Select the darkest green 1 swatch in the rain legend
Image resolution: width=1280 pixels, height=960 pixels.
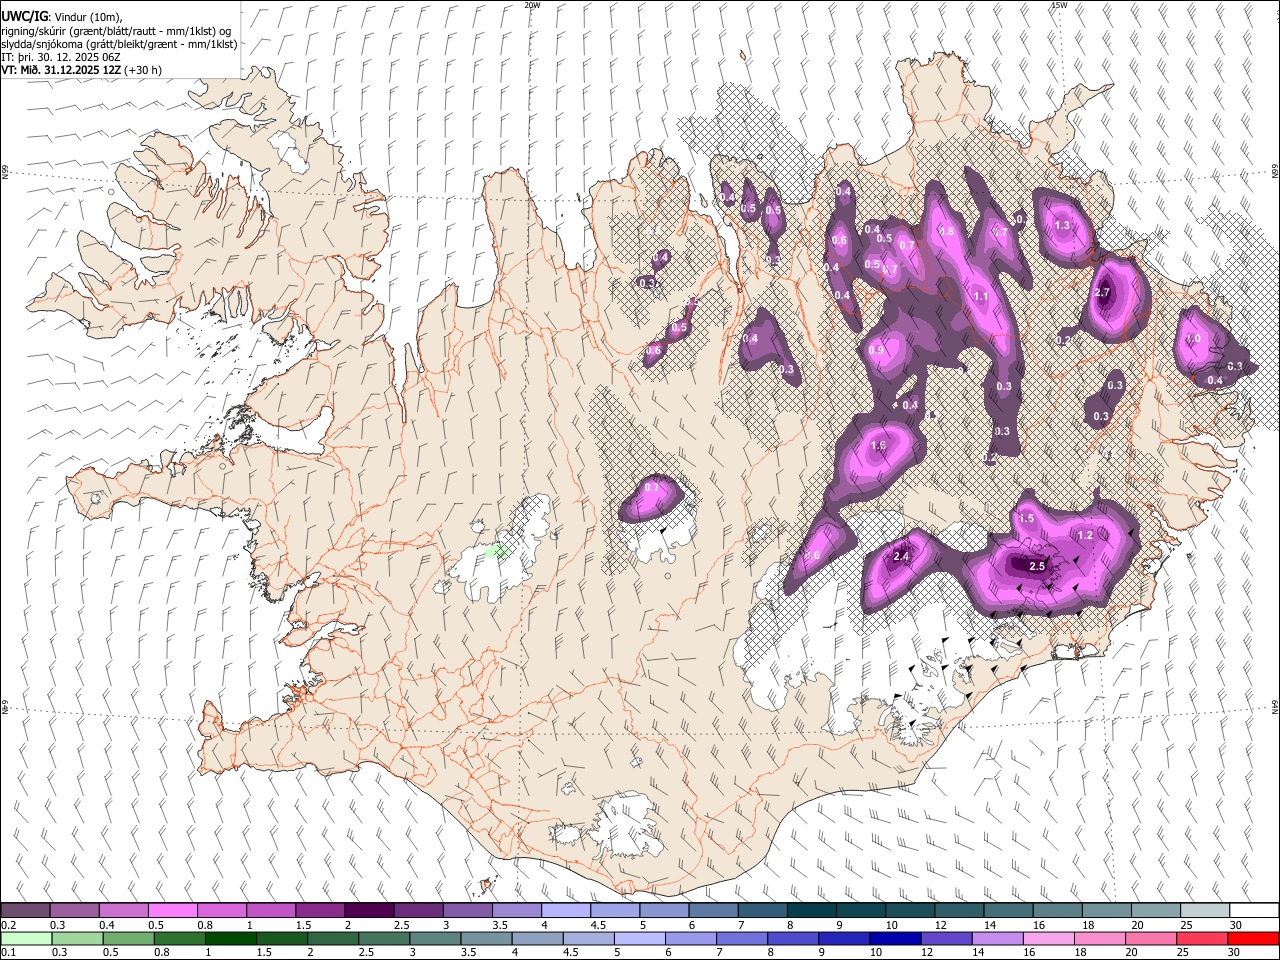(x=230, y=938)
